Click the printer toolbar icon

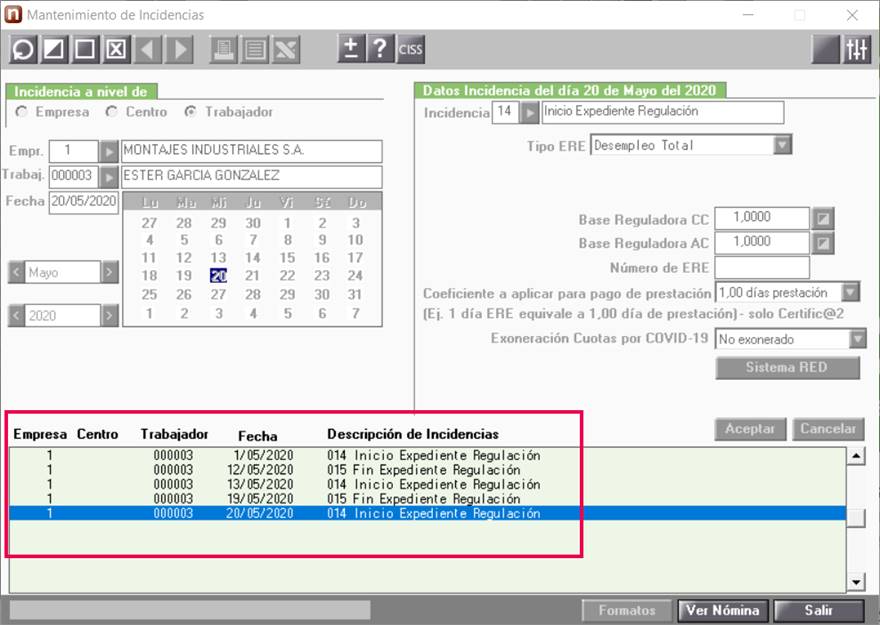[223, 49]
